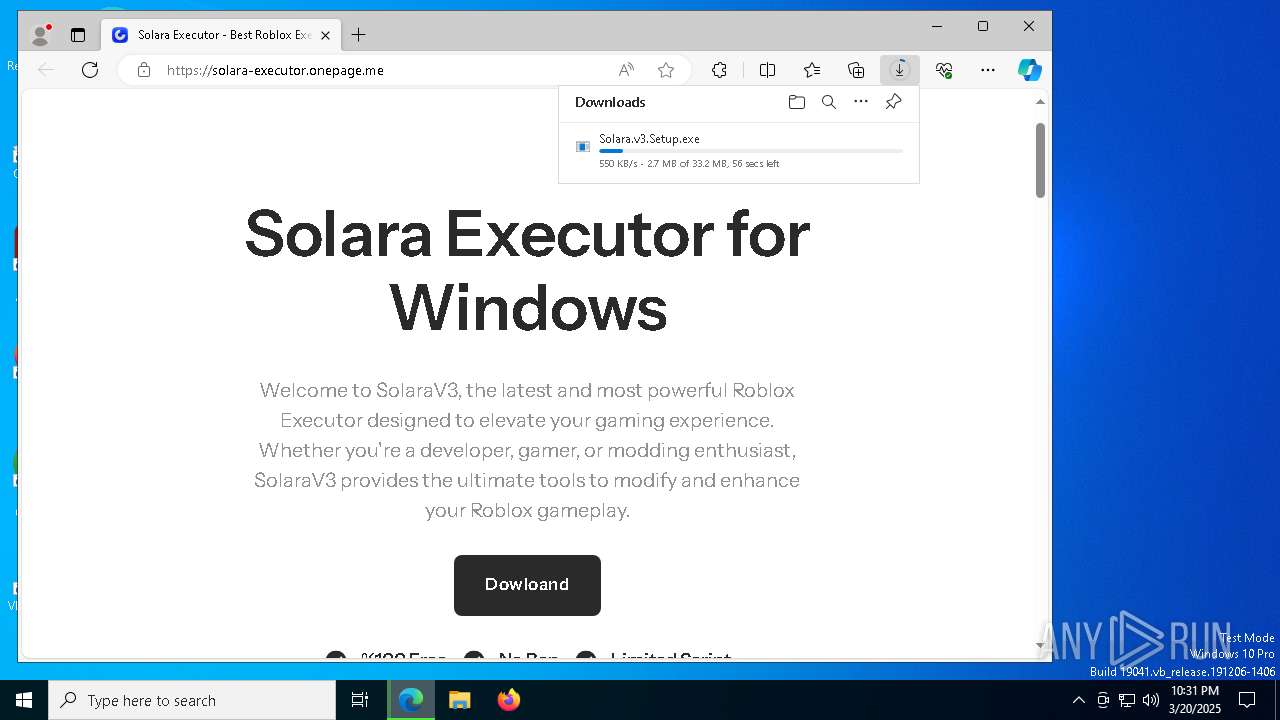The width and height of the screenshot is (1280, 720).
Task: Open File Explorer from taskbar
Action: [459, 700]
